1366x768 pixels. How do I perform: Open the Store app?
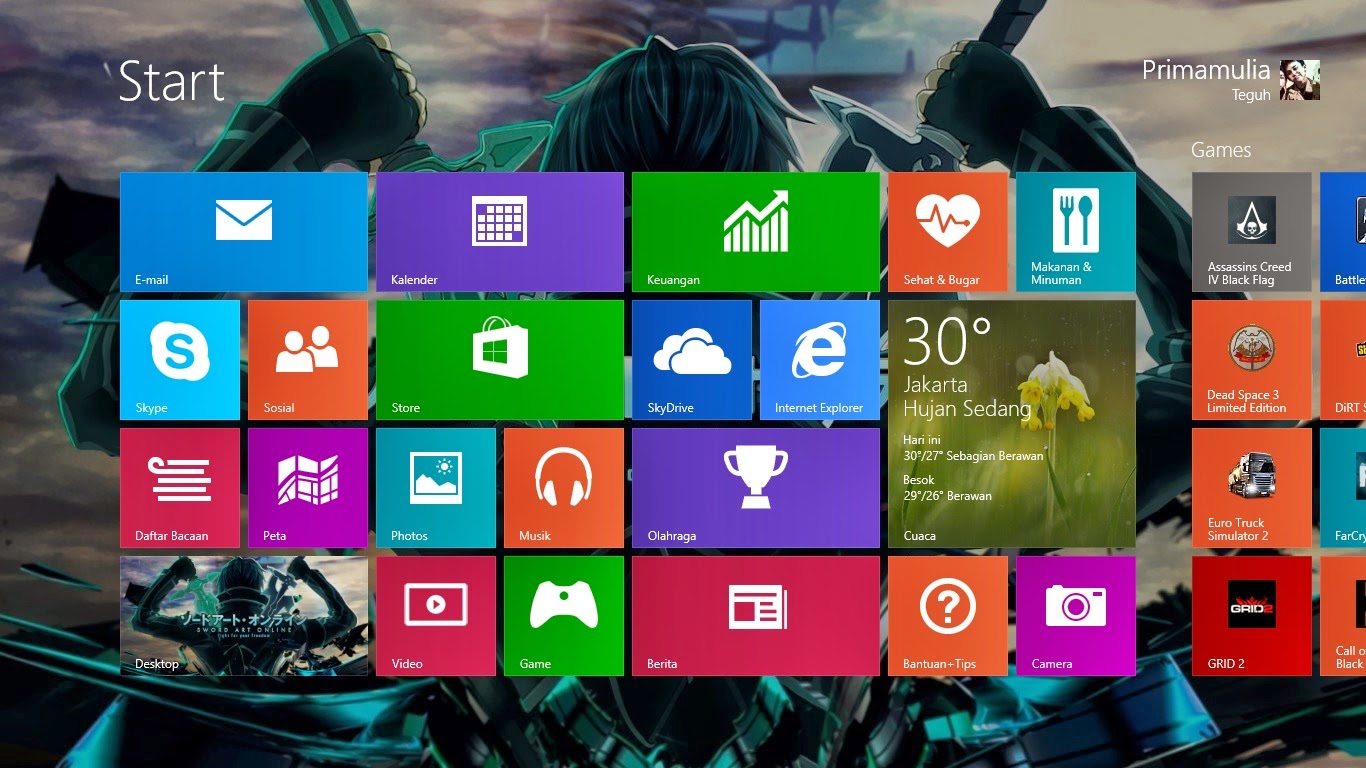(500, 360)
